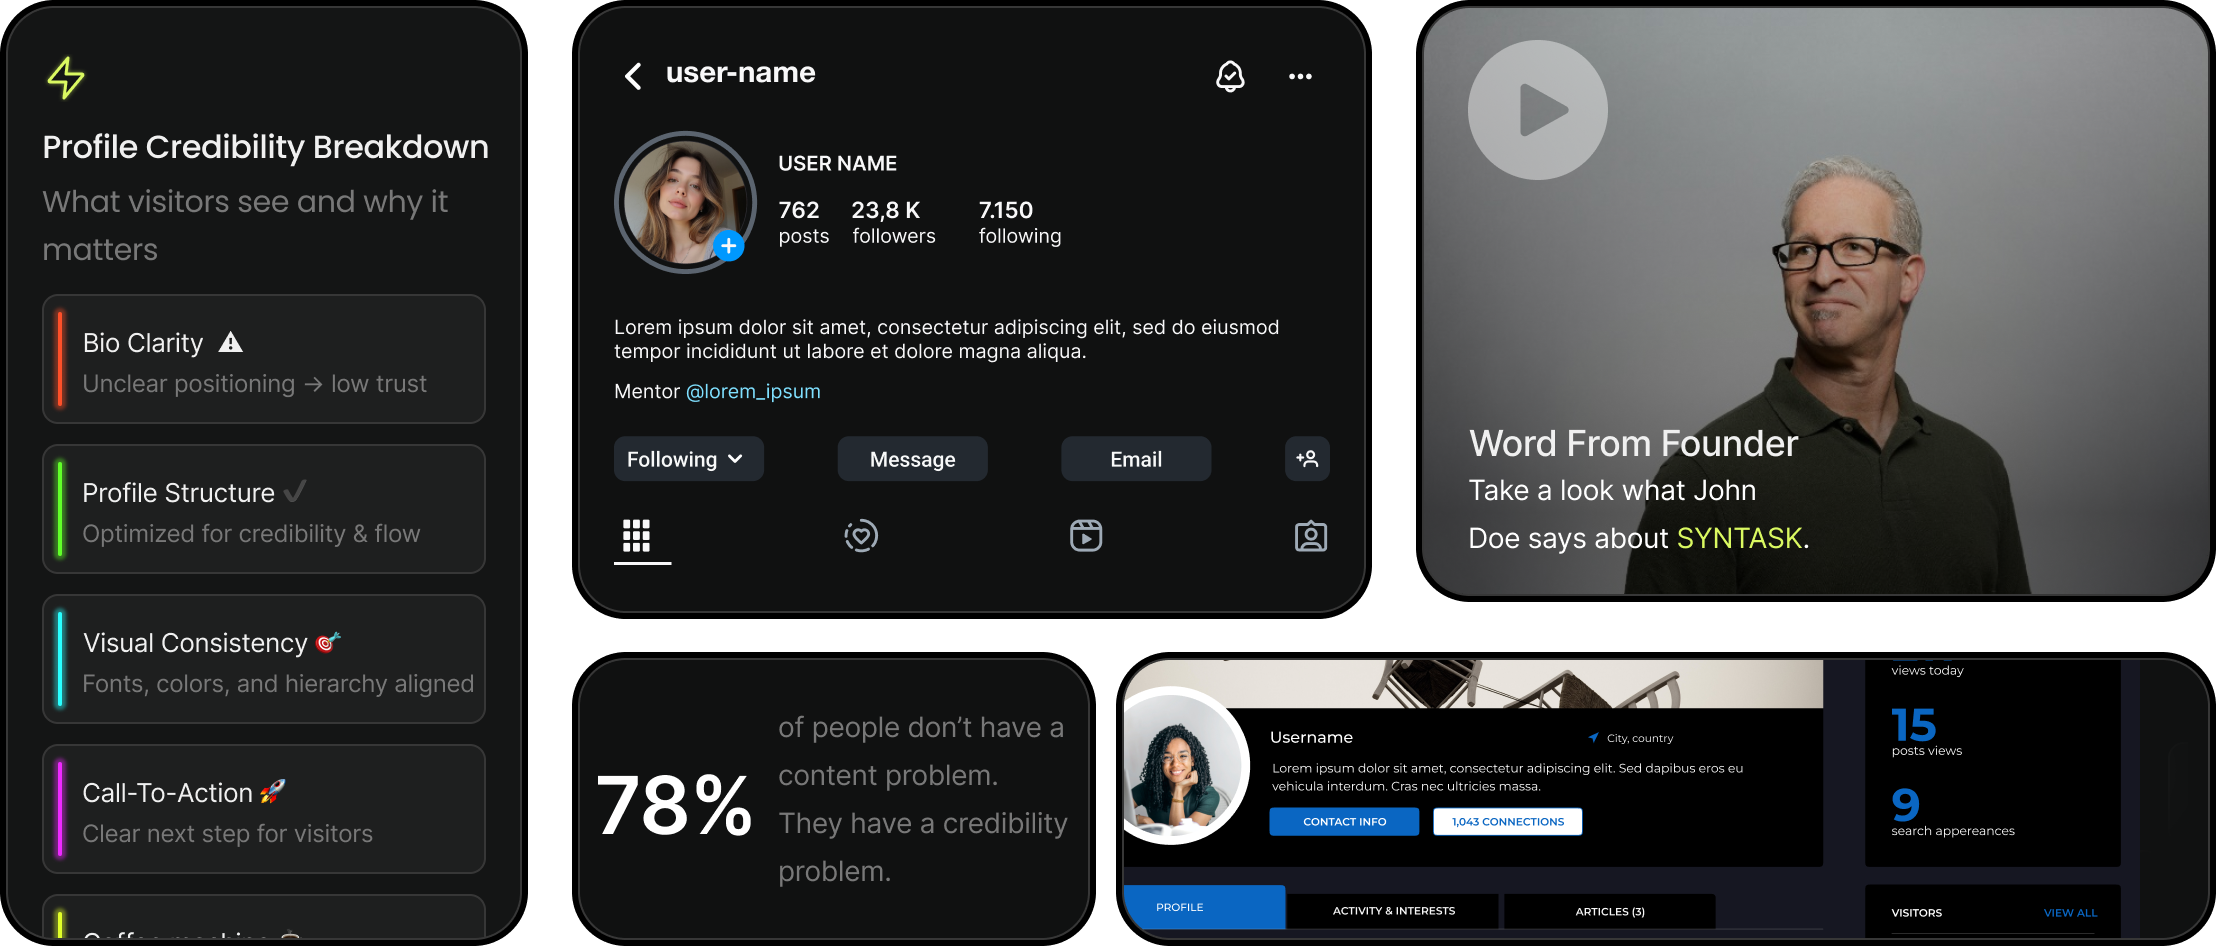This screenshot has height=946, width=2216.
Task: Open the @lorem_ipsum mentor link
Action: pos(753,392)
